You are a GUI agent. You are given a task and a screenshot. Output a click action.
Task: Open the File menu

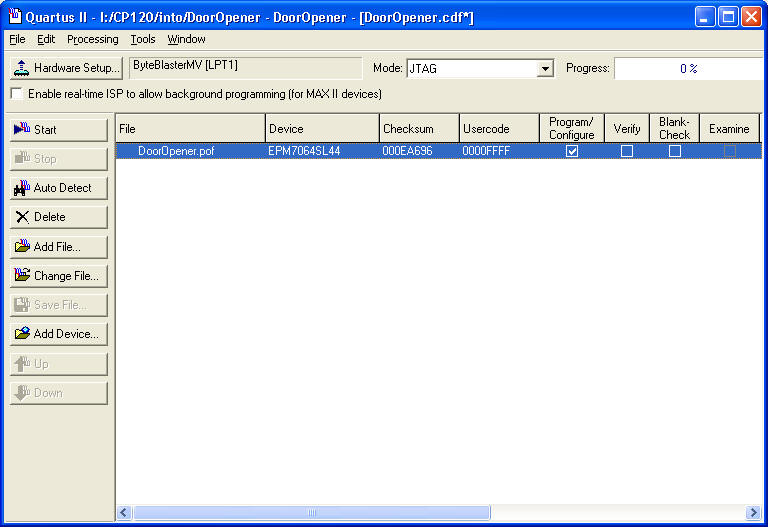click(17, 39)
